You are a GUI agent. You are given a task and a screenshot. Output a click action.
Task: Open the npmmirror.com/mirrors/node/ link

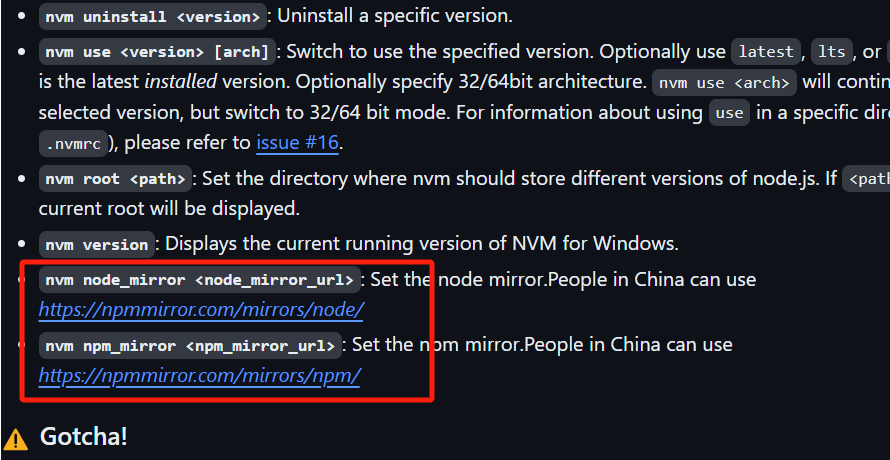(201, 310)
